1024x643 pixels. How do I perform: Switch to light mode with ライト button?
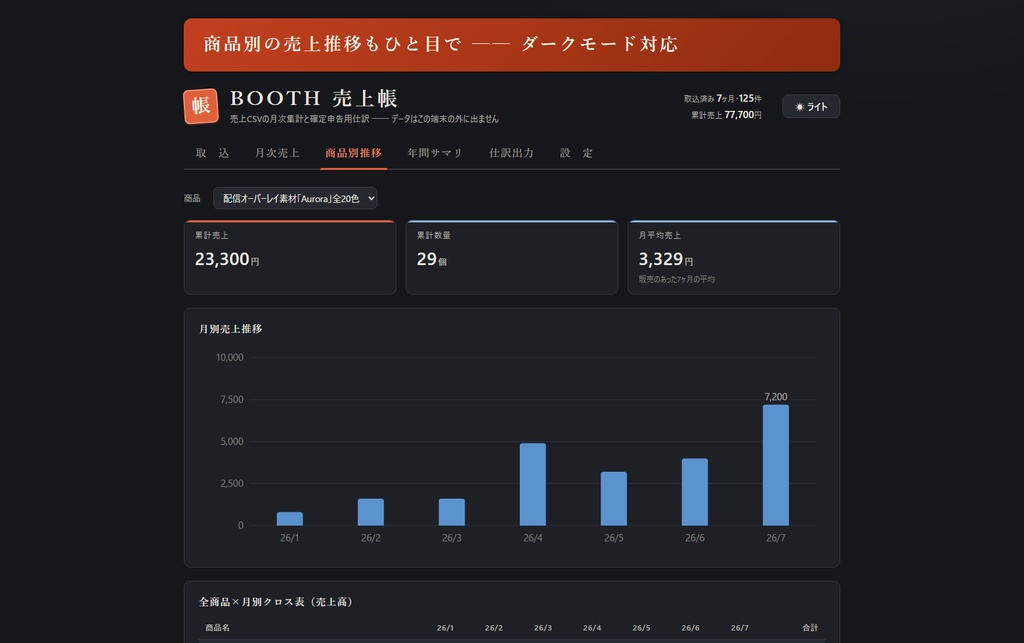point(810,106)
